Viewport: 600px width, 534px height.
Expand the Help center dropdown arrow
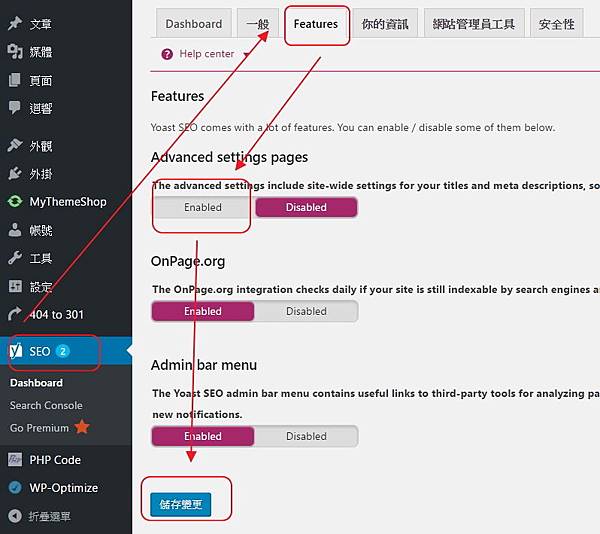click(x=246, y=54)
